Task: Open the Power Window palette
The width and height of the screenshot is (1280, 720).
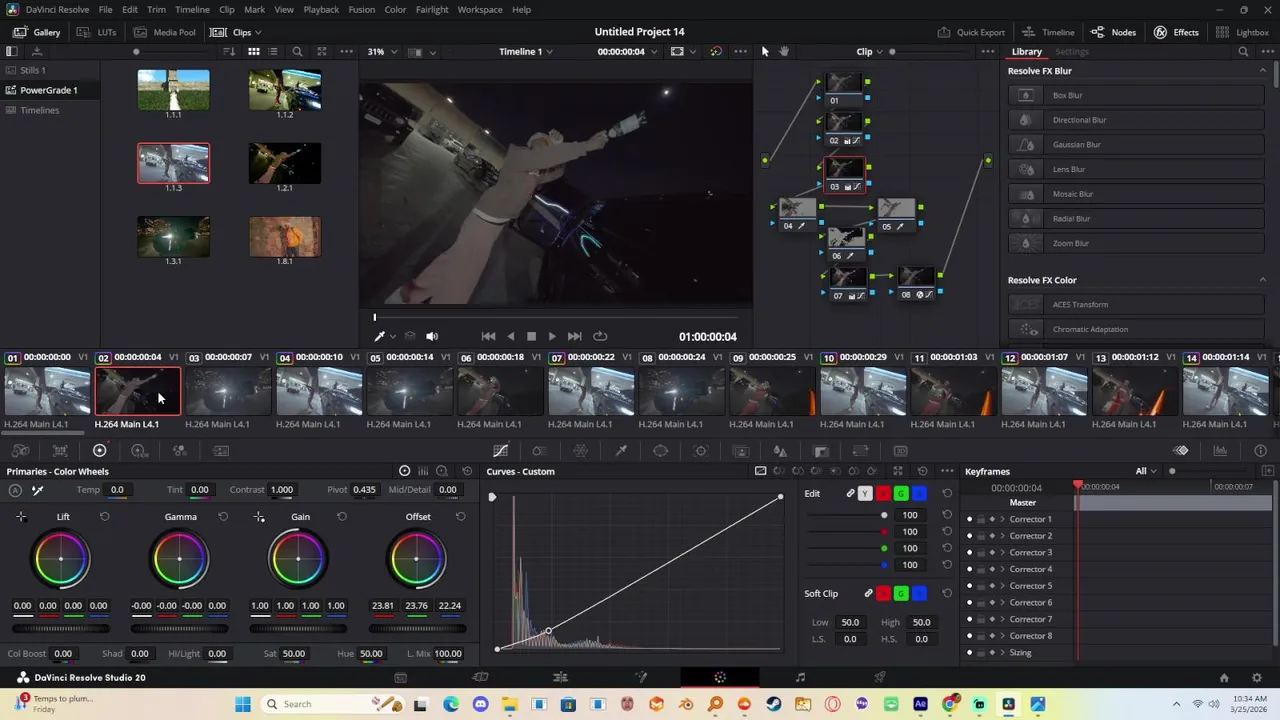Action: (x=661, y=451)
